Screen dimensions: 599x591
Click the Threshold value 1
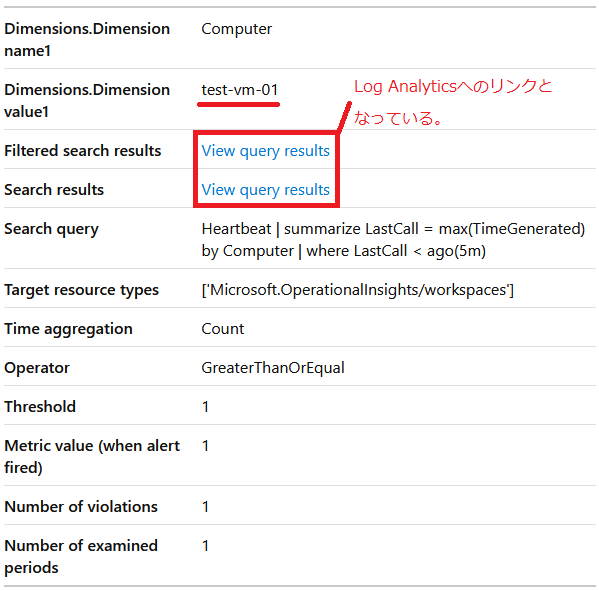(x=206, y=407)
